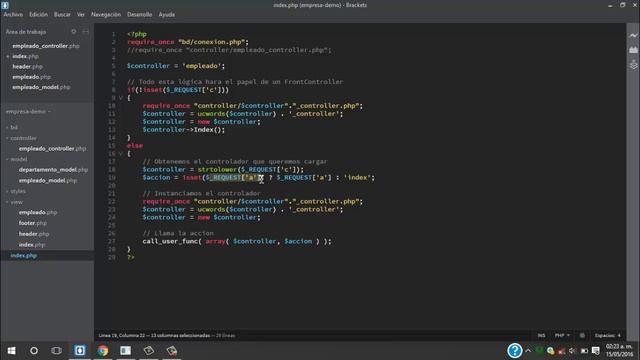Open the empresa-demo project dropdown

[28, 111]
